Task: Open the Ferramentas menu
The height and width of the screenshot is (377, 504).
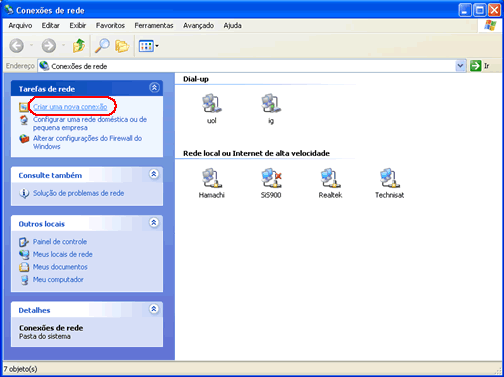Action: [154, 26]
